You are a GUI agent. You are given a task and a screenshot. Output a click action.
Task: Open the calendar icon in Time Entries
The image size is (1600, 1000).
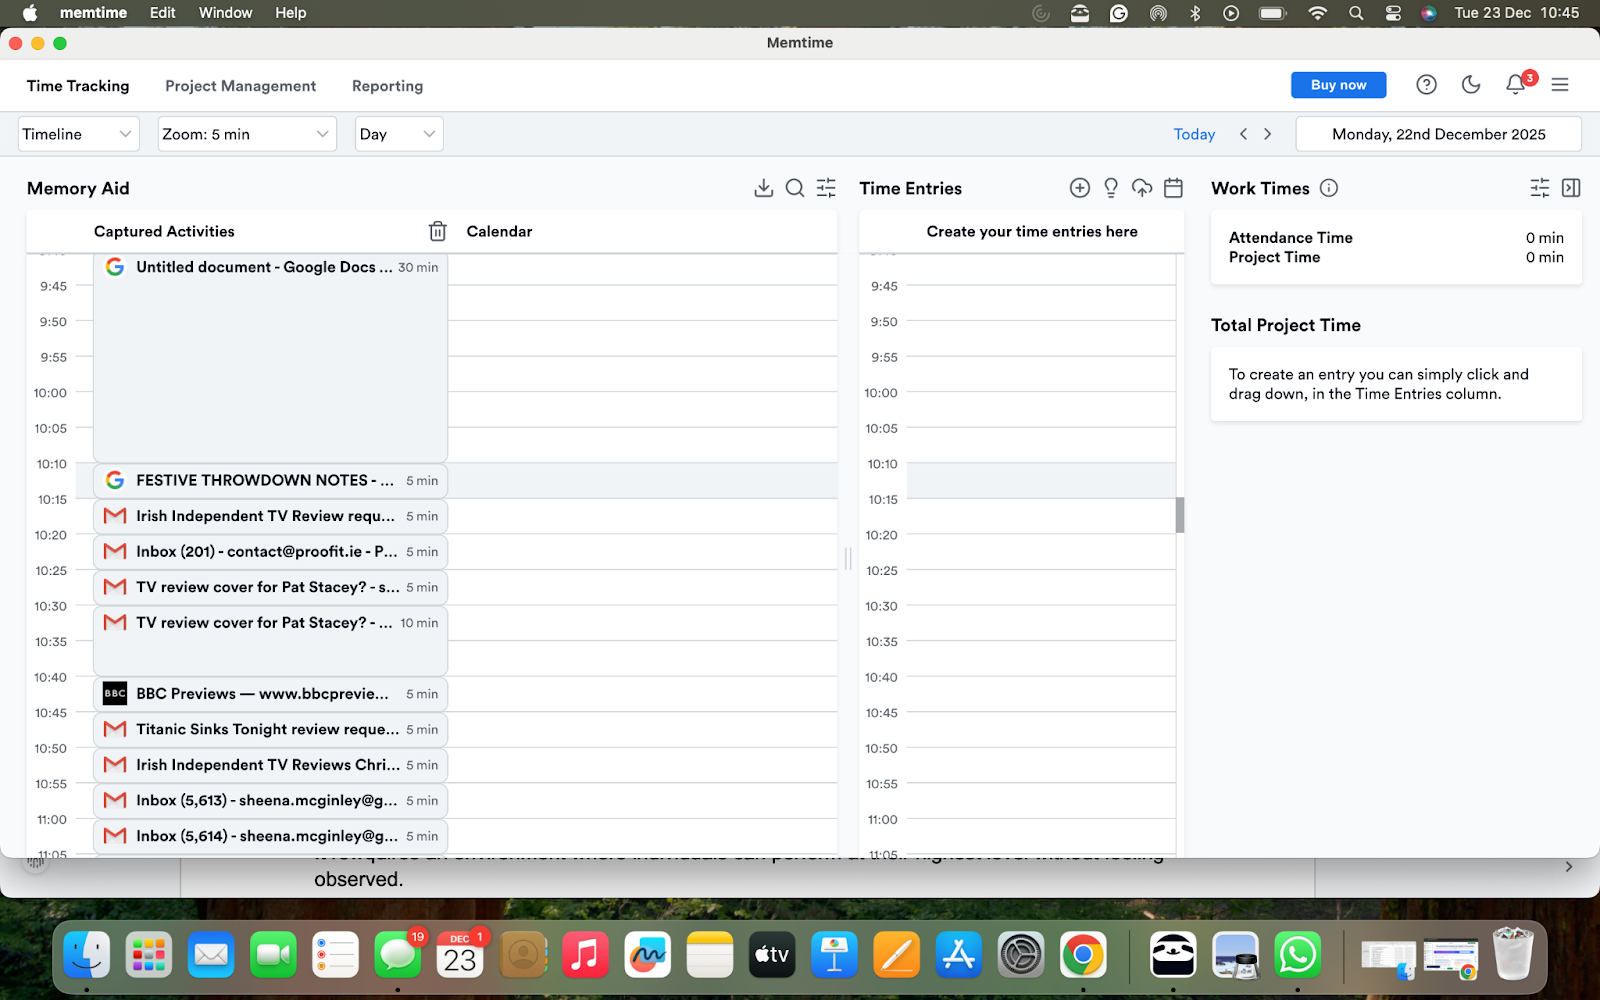pyautogui.click(x=1173, y=187)
